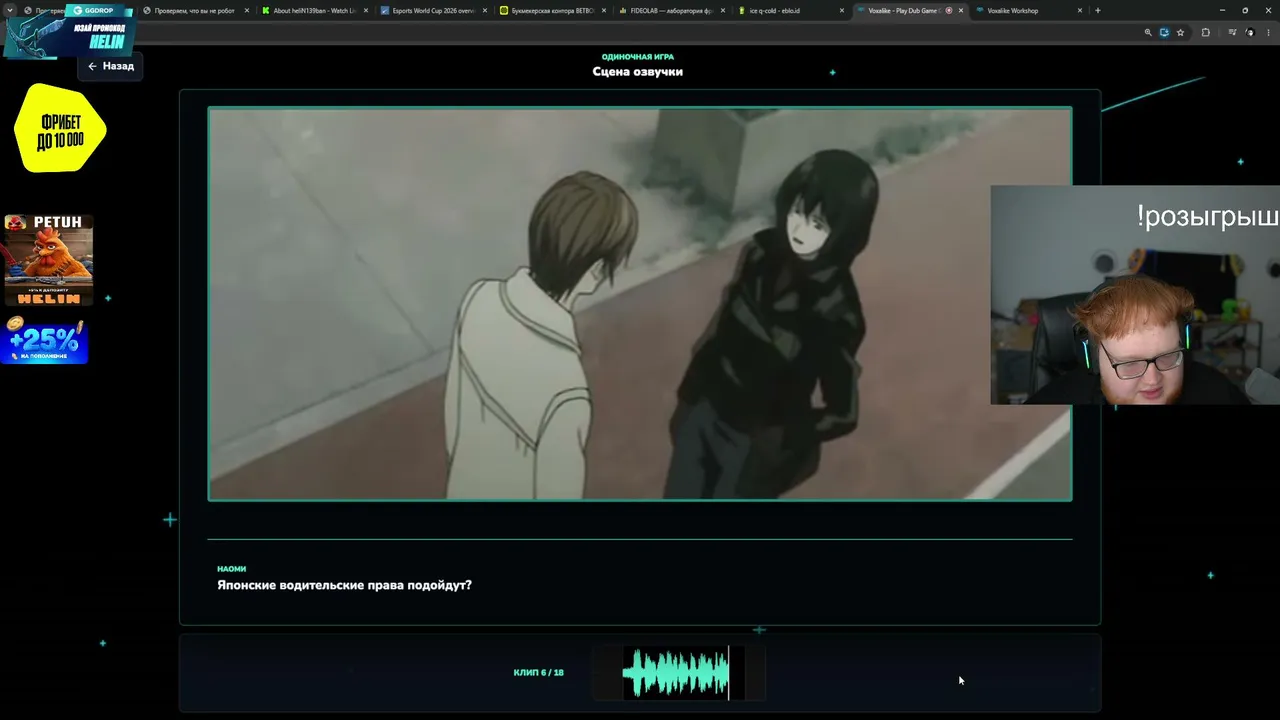Screen dimensions: 1280x720
Task: Click the recording indicator on Voxalike tab
Action: click(x=949, y=11)
